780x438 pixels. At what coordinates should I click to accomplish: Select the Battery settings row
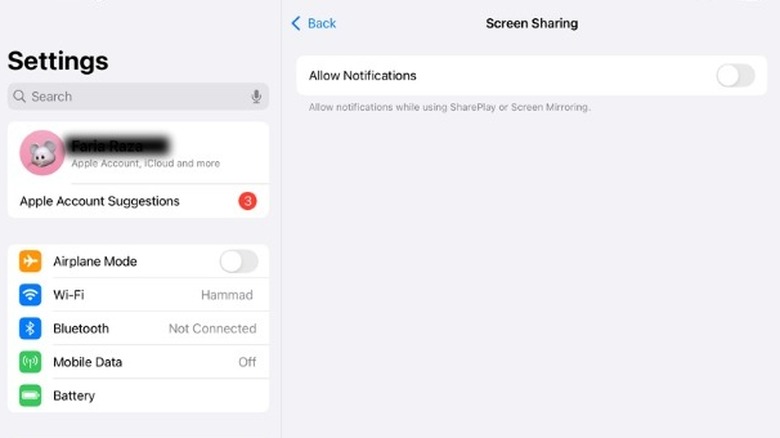click(x=138, y=396)
